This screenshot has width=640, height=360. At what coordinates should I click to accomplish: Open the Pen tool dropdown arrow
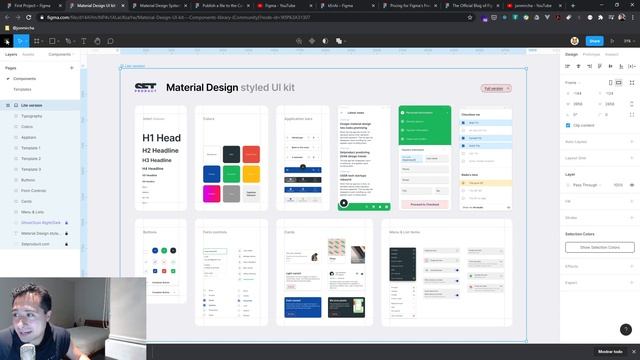tap(74, 42)
